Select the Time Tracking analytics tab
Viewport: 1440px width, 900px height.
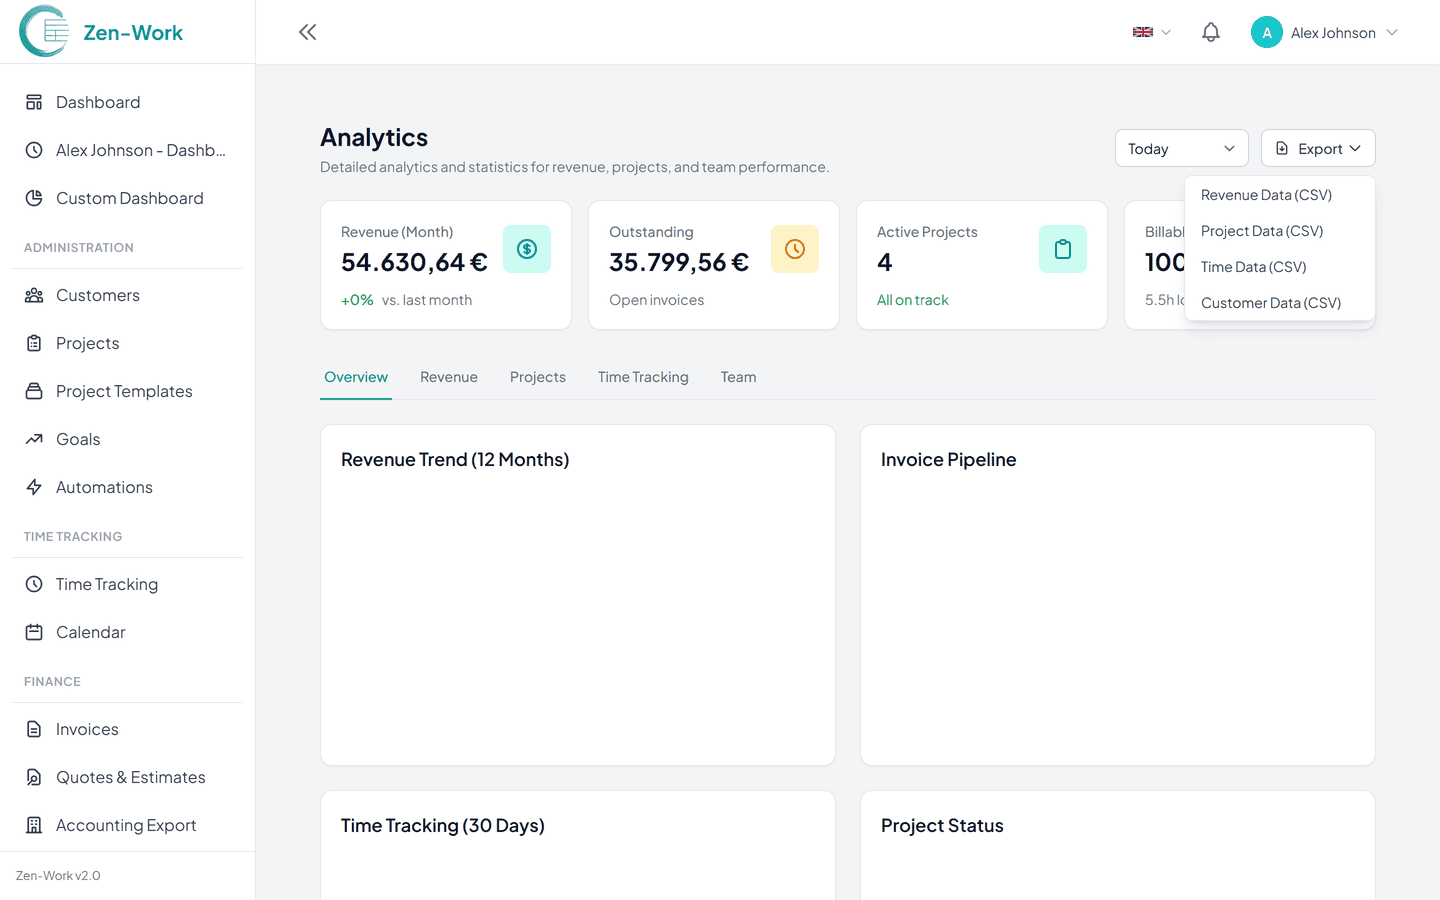tap(643, 377)
